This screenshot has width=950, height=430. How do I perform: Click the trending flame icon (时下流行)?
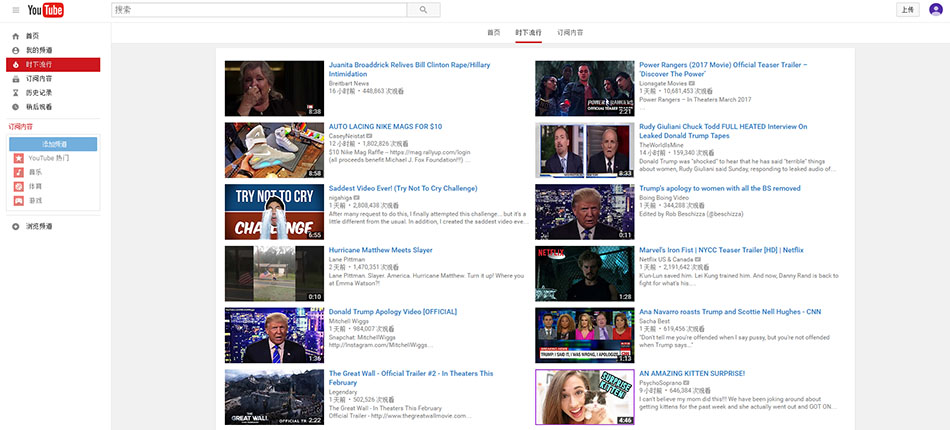[x=16, y=64]
